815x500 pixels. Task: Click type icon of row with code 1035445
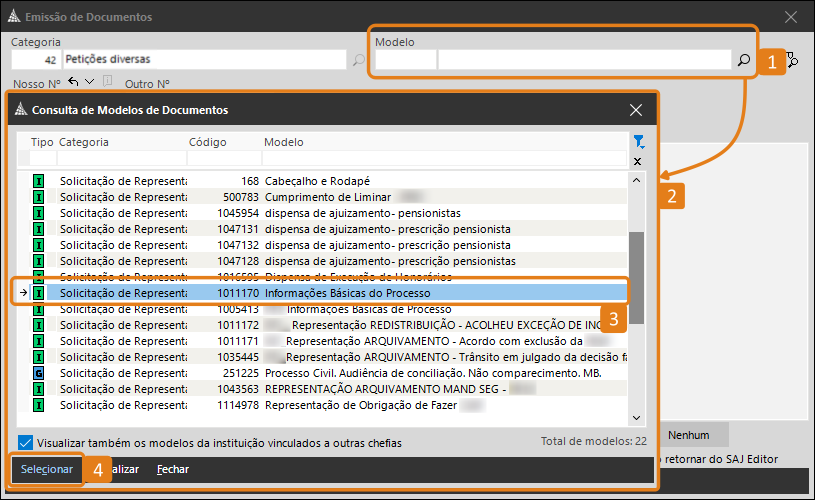pyautogui.click(x=38, y=357)
